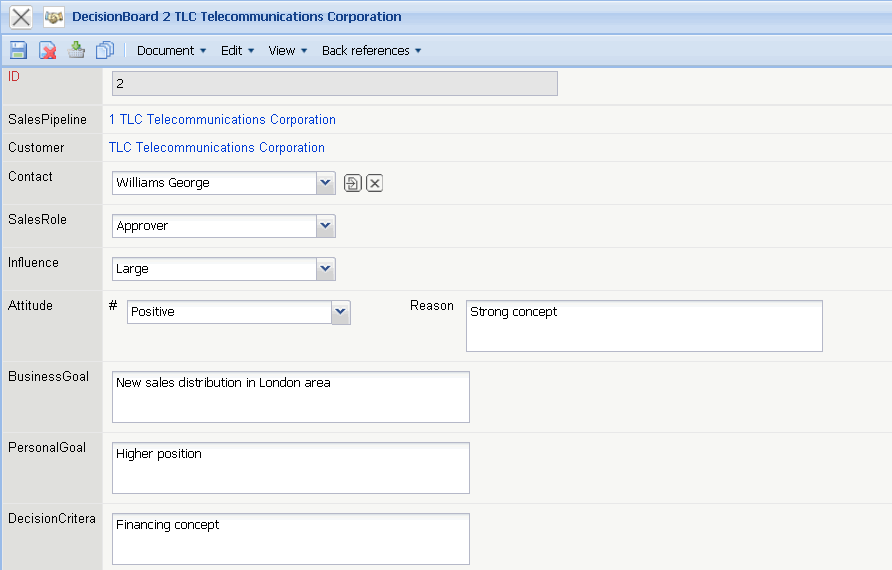Open the Document menu
Image resolution: width=892 pixels, height=570 pixels.
tap(171, 51)
